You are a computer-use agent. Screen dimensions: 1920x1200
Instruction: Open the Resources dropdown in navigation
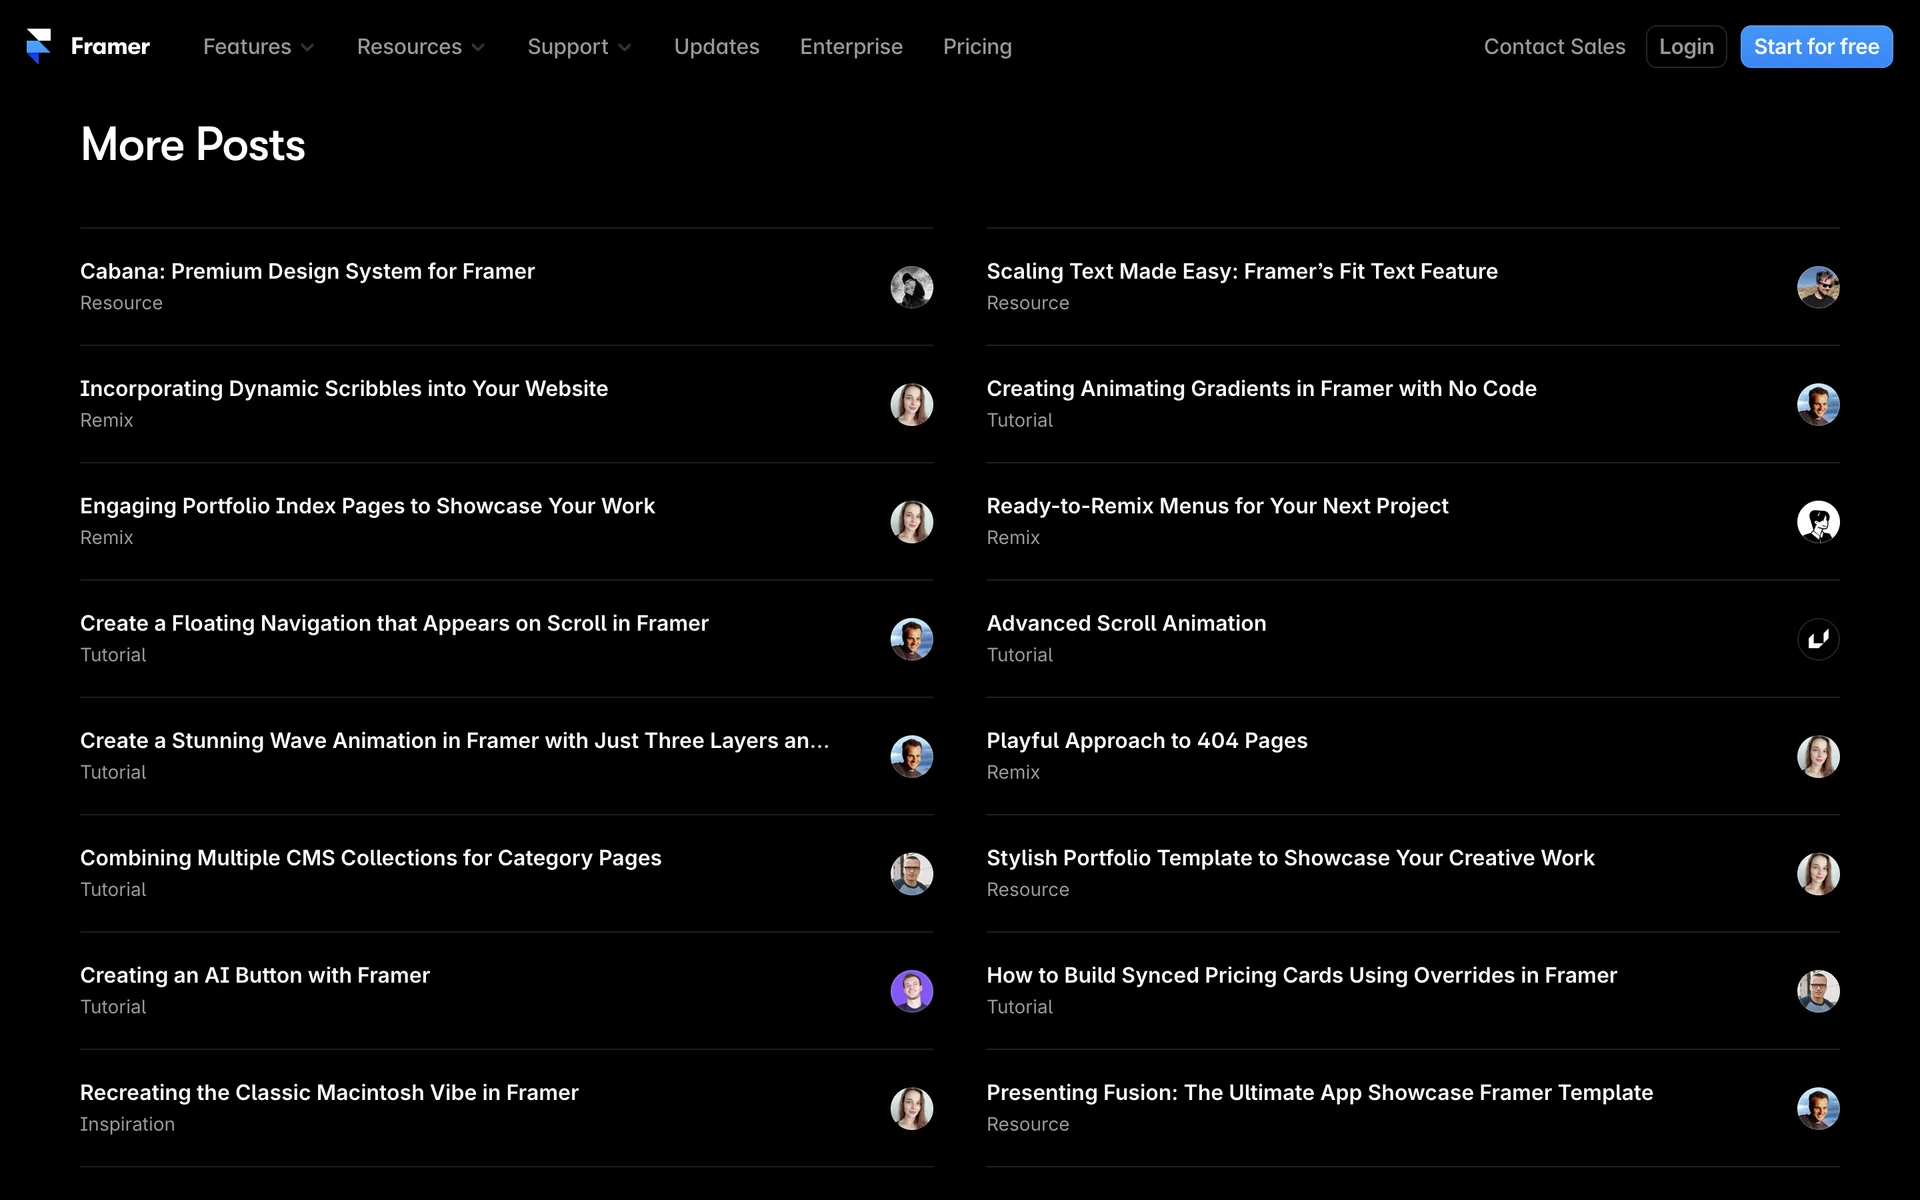tap(420, 47)
